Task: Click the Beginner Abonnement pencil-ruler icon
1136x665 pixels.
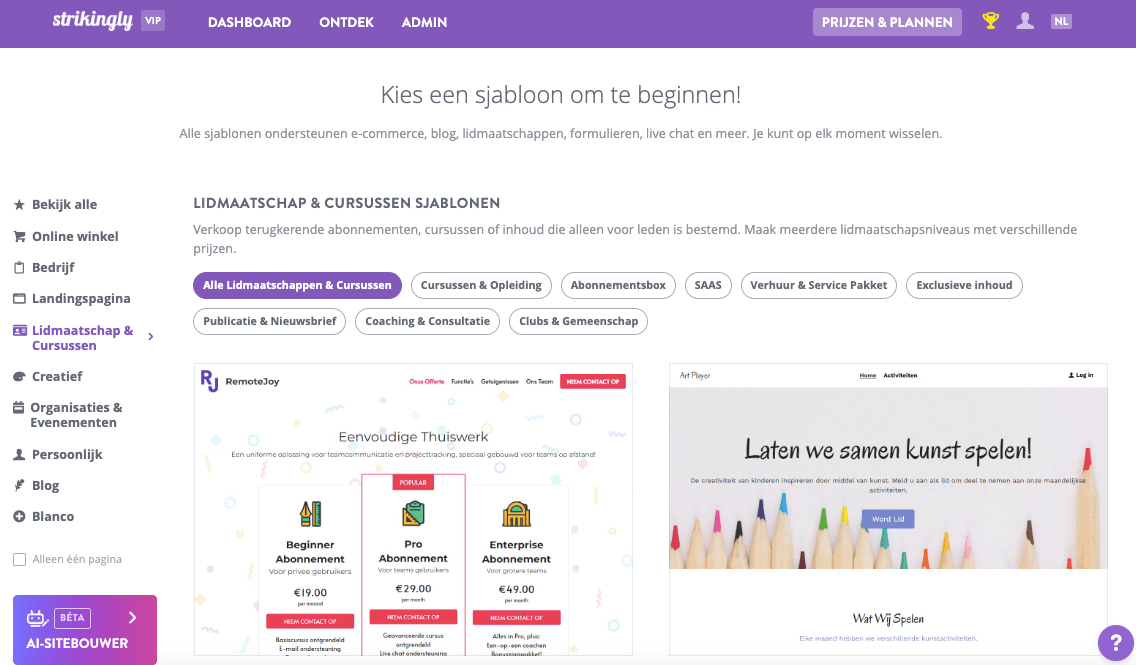Action: tap(310, 514)
